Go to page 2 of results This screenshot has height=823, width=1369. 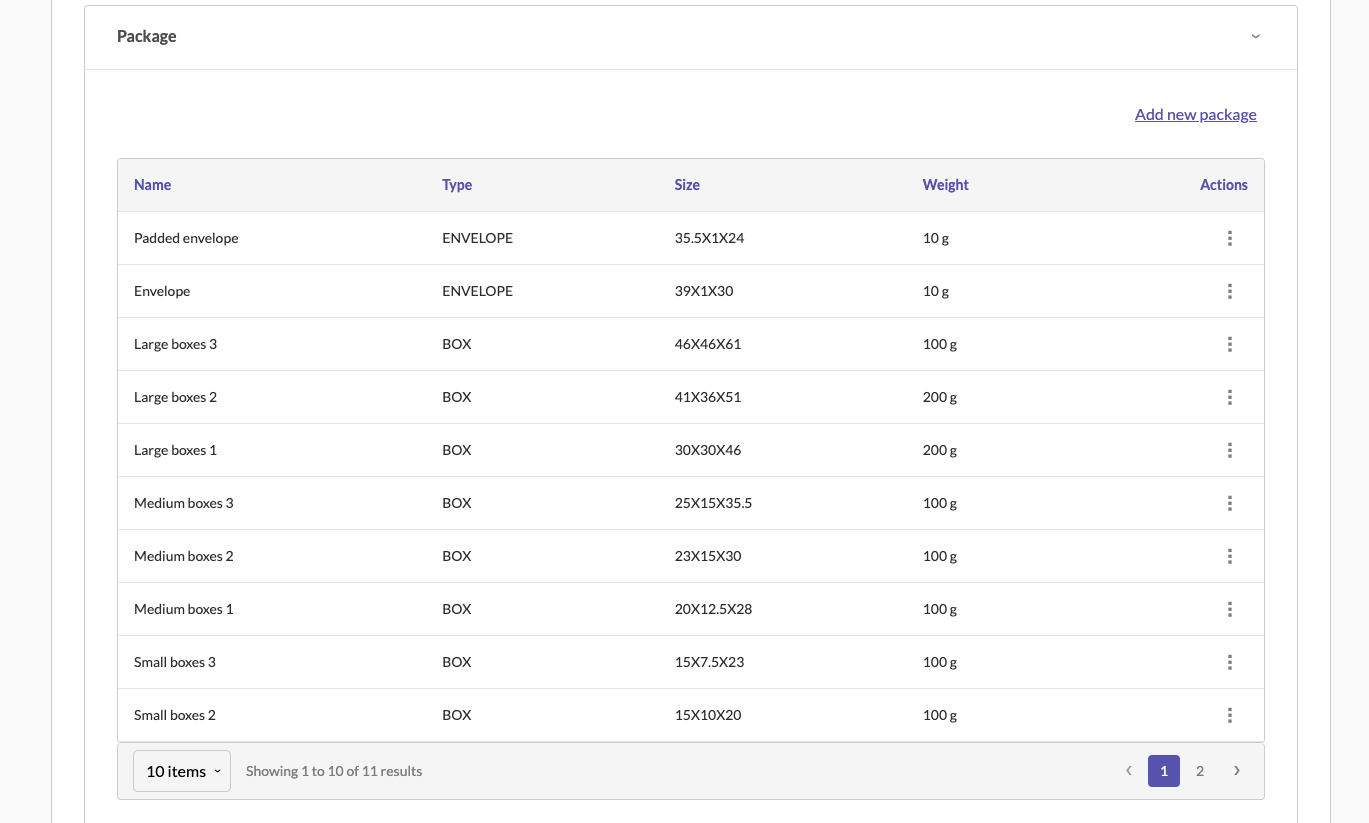click(1200, 771)
